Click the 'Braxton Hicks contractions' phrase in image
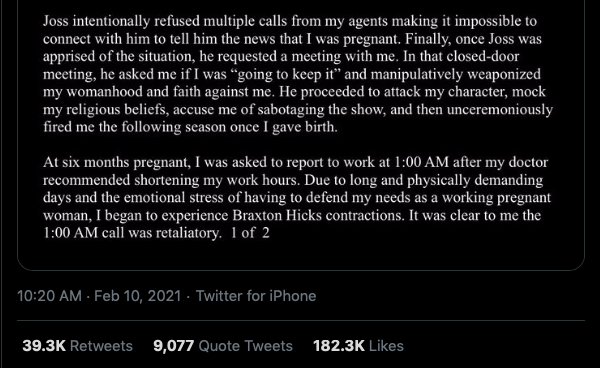 coord(318,215)
